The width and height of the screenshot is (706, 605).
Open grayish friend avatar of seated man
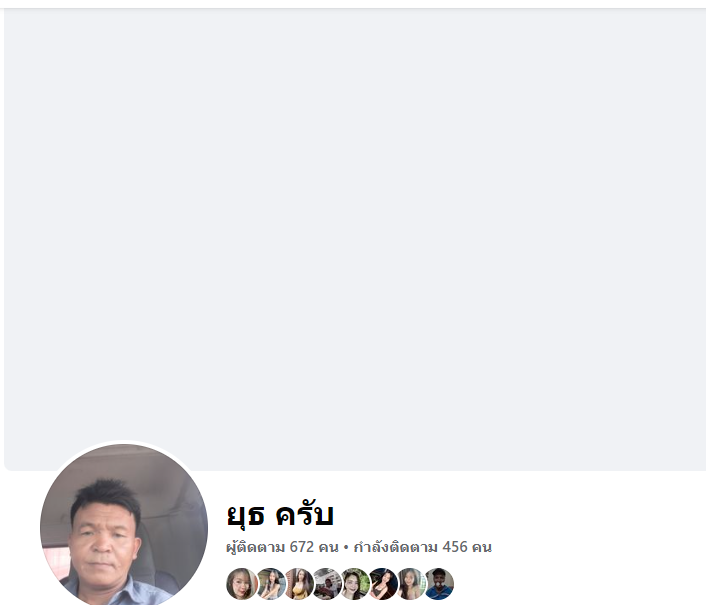tap(326, 584)
